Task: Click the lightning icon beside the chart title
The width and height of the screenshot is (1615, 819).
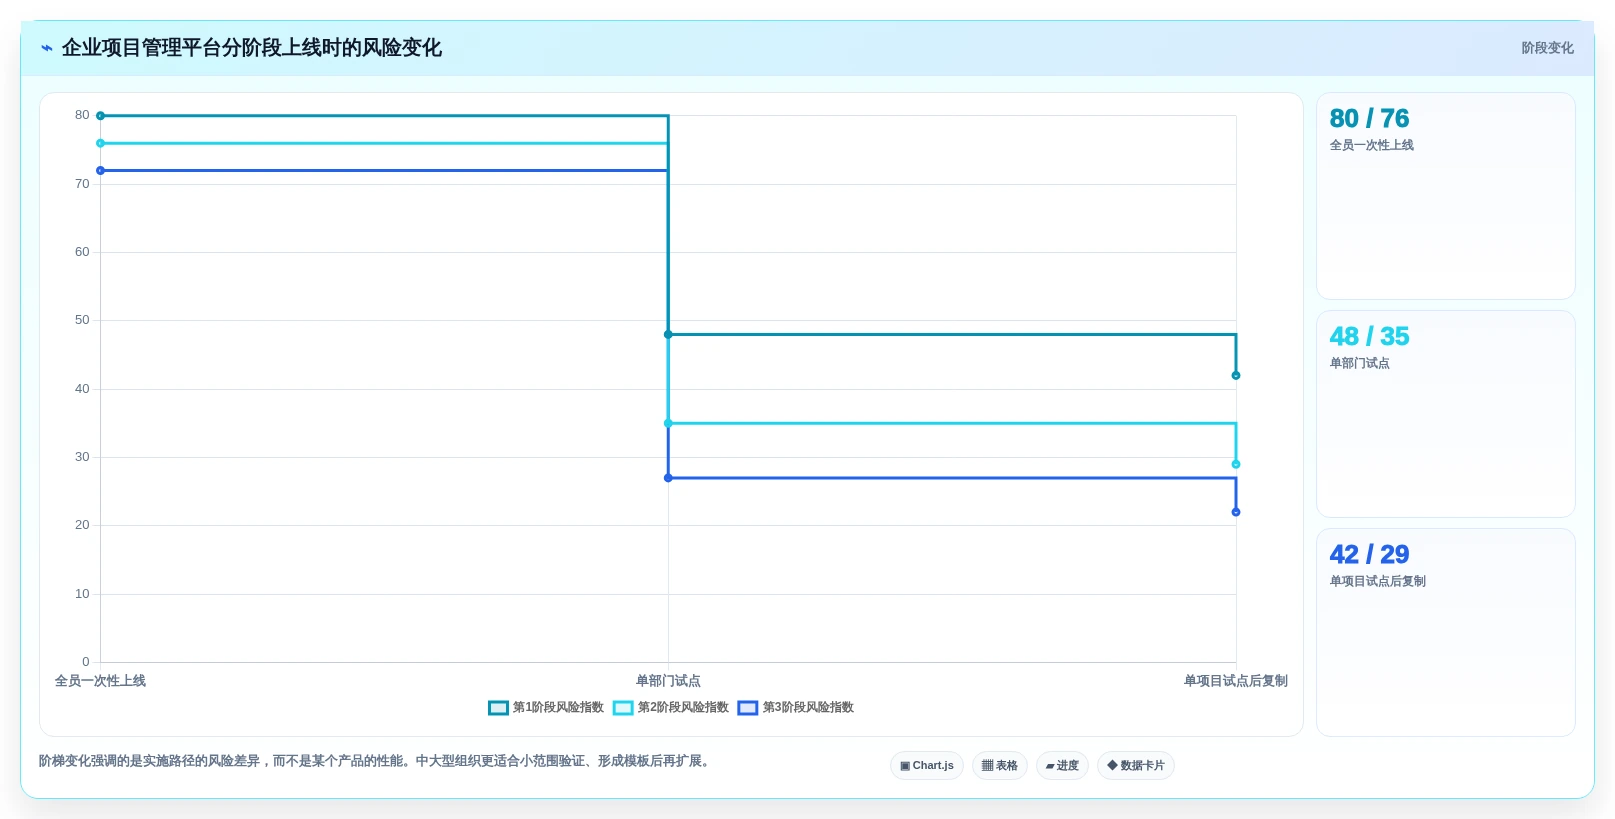Action: 47,48
